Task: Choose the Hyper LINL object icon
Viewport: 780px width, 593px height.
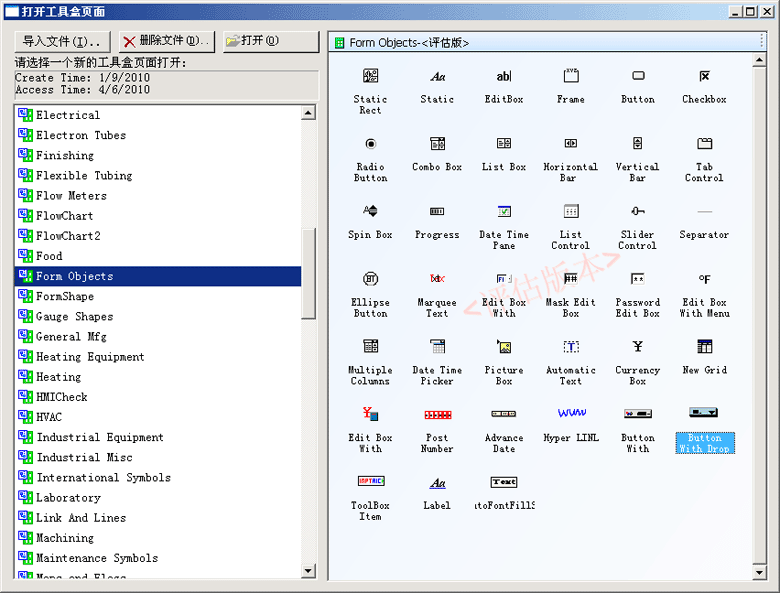Action: (571, 414)
